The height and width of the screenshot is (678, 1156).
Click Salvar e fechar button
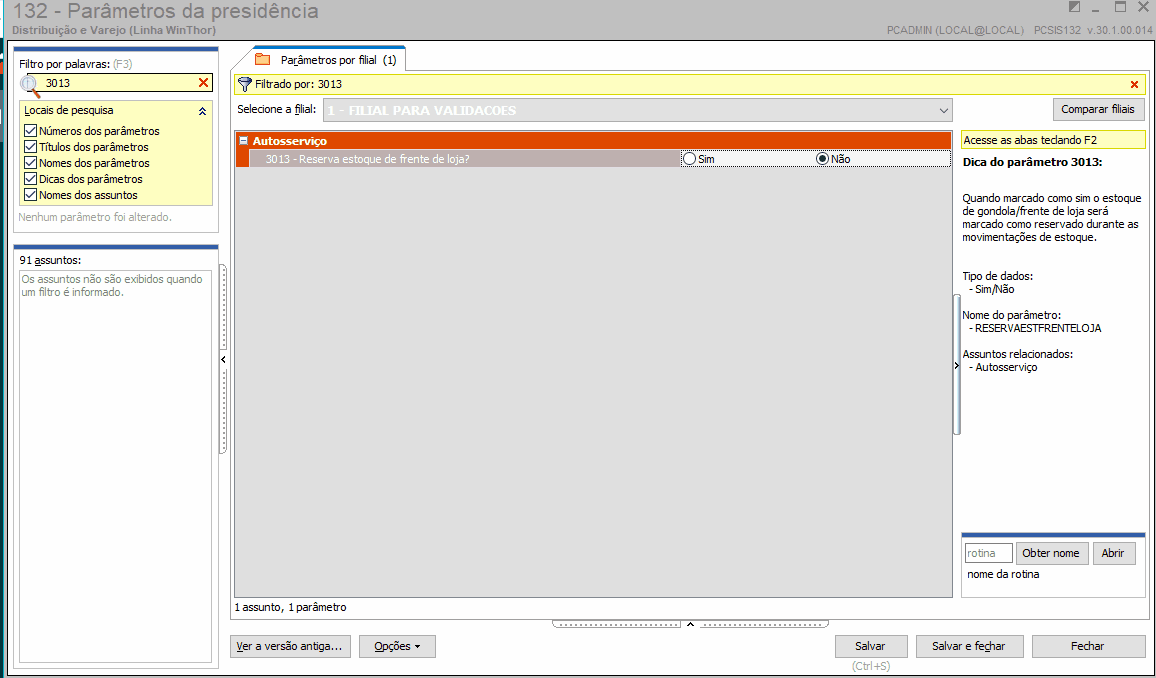(x=968, y=646)
